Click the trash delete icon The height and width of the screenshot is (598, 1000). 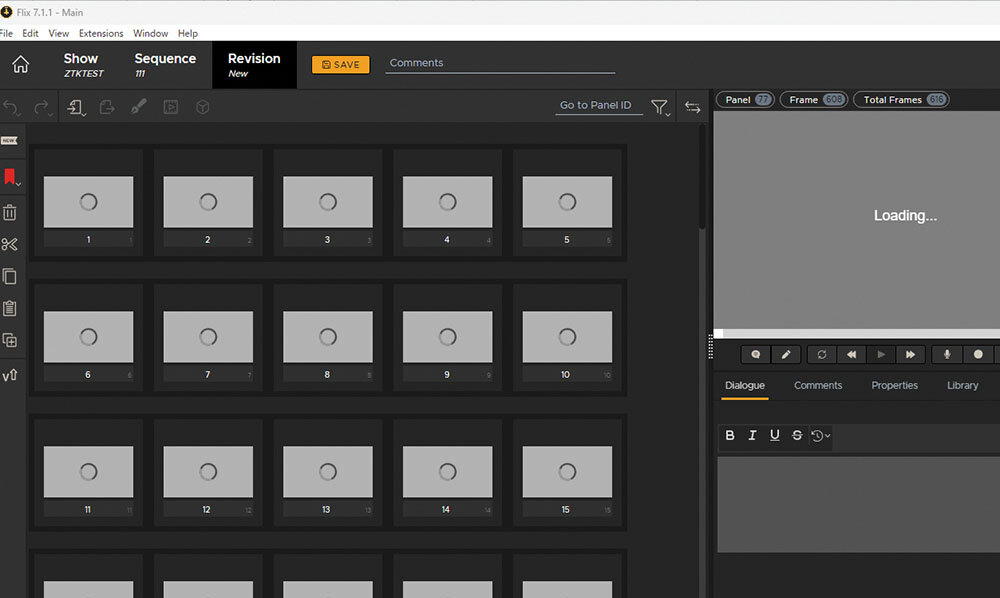click(x=10, y=212)
